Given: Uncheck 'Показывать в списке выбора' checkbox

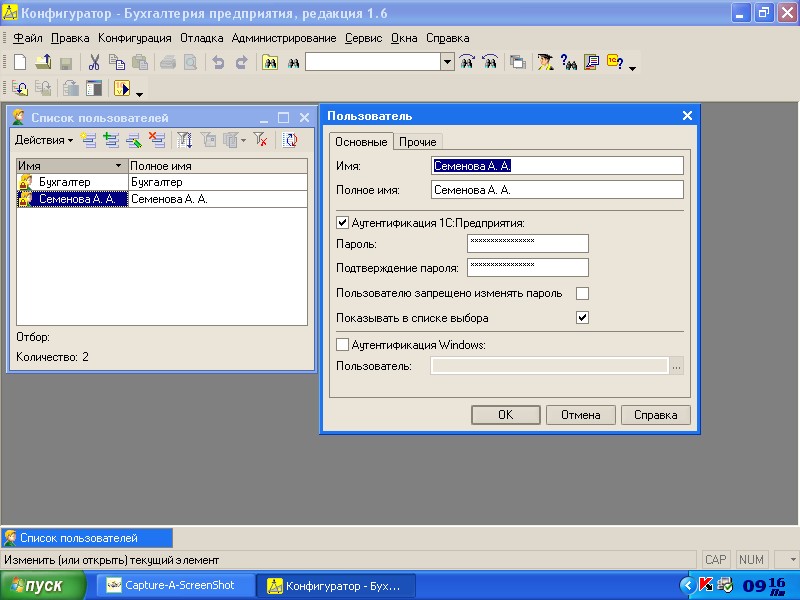Looking at the screenshot, I should (x=582, y=317).
